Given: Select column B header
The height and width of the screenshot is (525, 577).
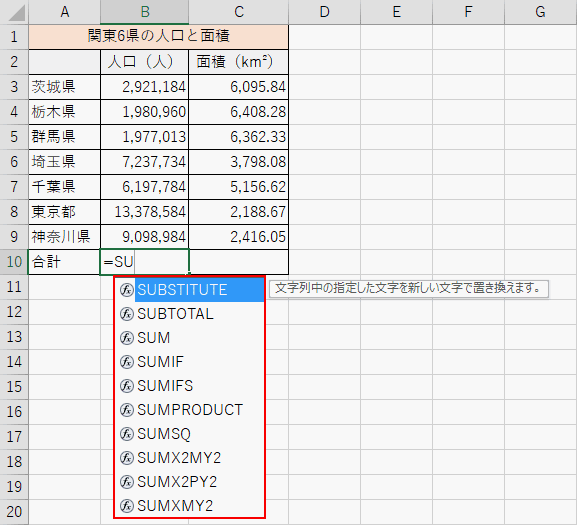Looking at the screenshot, I should [145, 12].
